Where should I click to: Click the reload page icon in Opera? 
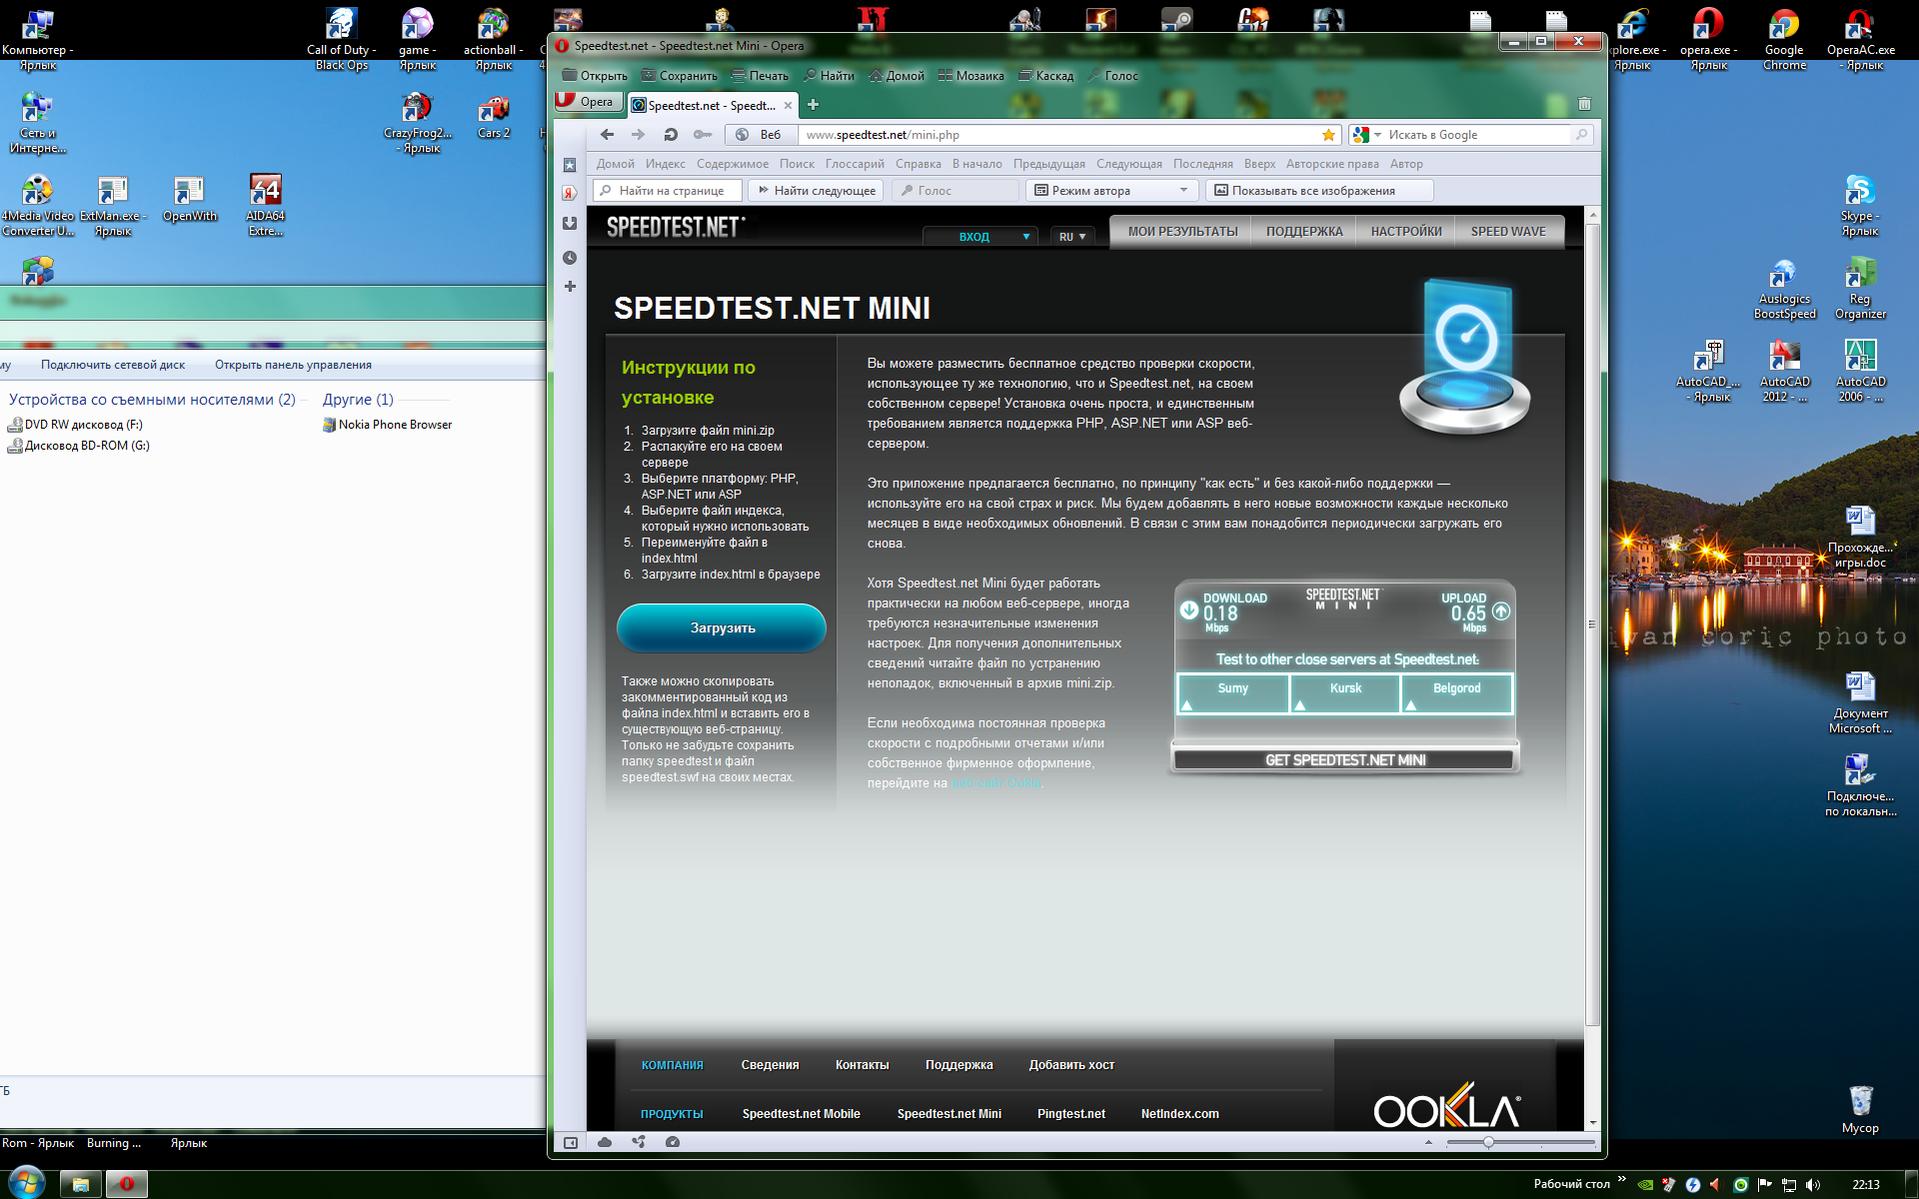670,135
